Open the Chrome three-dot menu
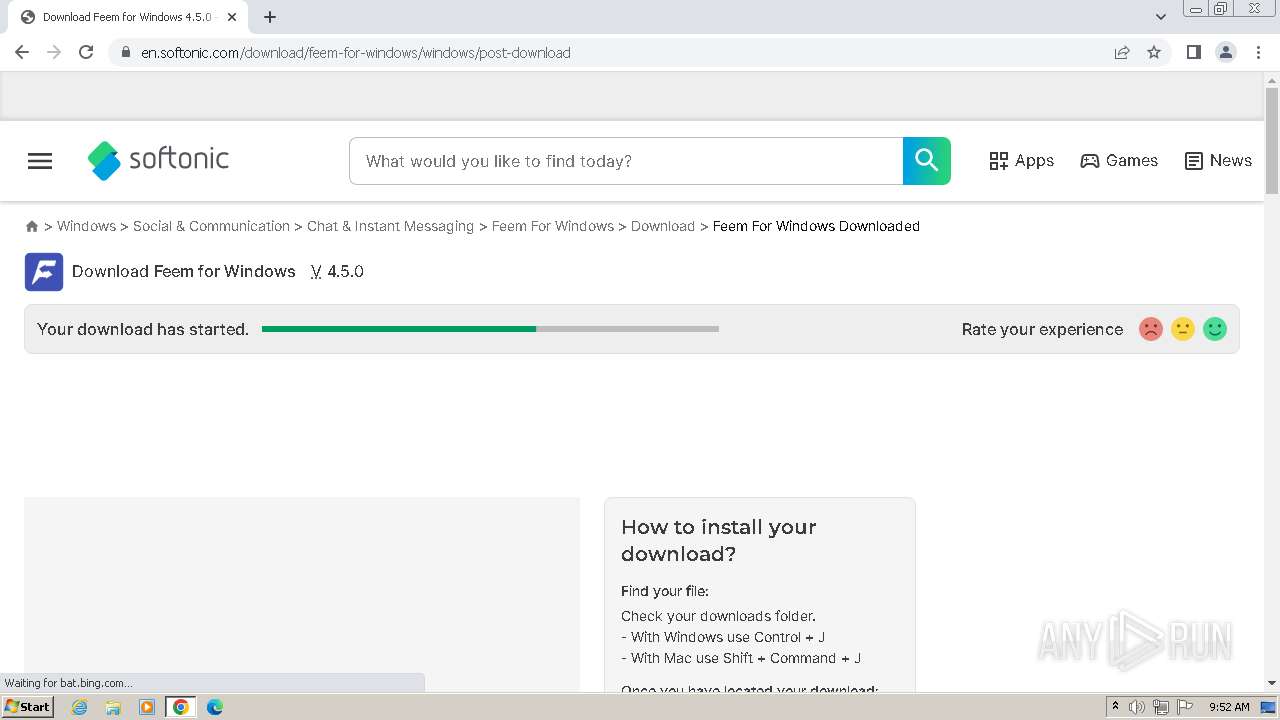Viewport: 1280px width, 720px height. pos(1258,52)
